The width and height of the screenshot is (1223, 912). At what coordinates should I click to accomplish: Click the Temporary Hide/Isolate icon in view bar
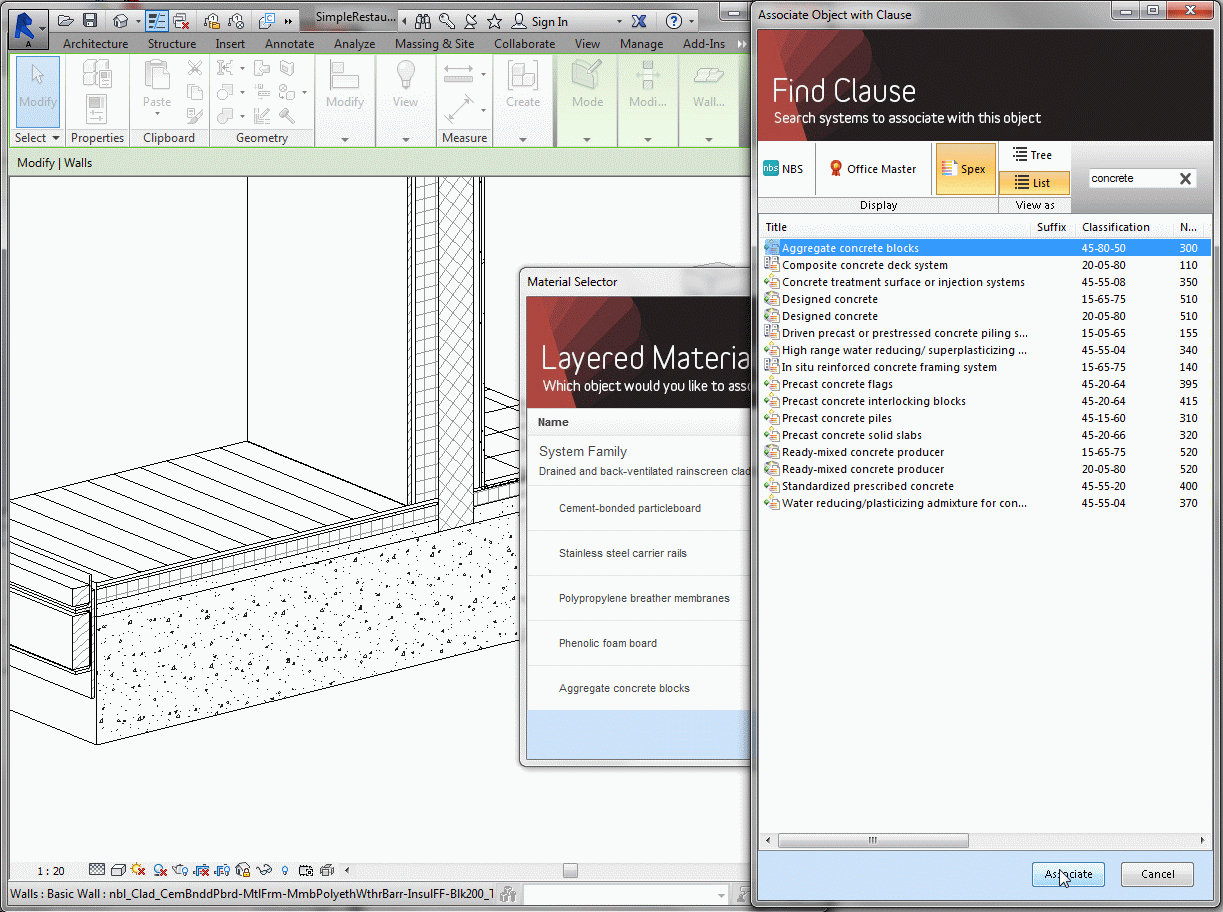(x=265, y=870)
